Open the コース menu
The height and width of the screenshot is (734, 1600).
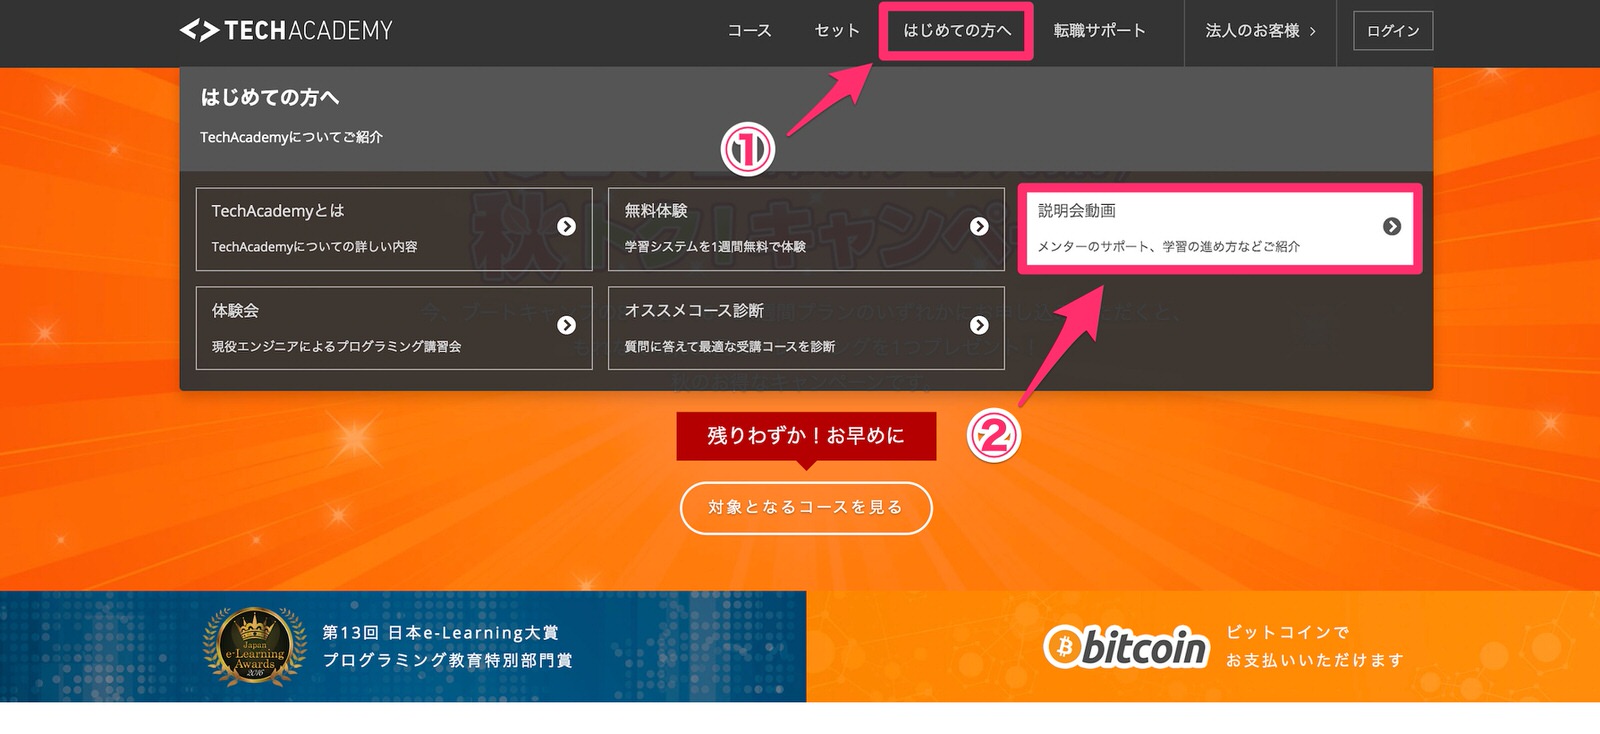[x=750, y=31]
